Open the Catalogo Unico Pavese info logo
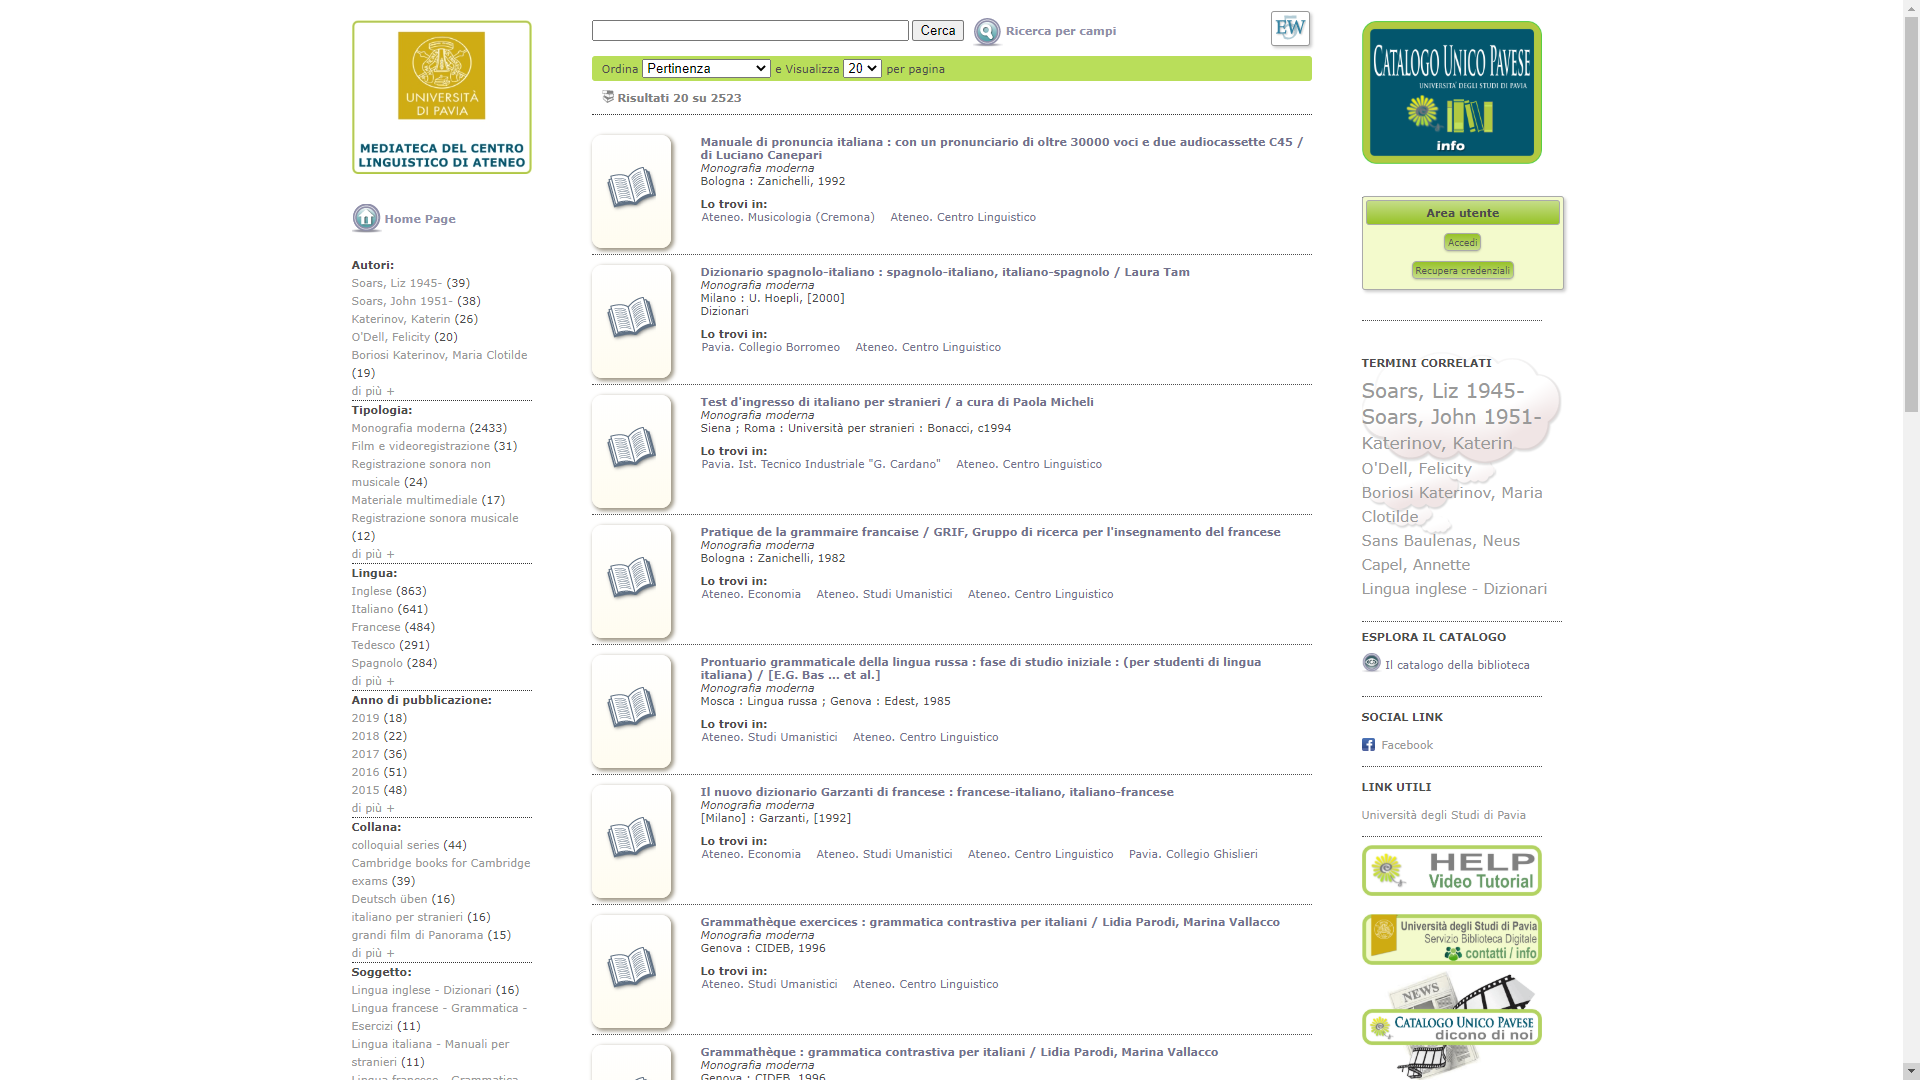Screen dimensions: 1920x1080 point(1451,92)
